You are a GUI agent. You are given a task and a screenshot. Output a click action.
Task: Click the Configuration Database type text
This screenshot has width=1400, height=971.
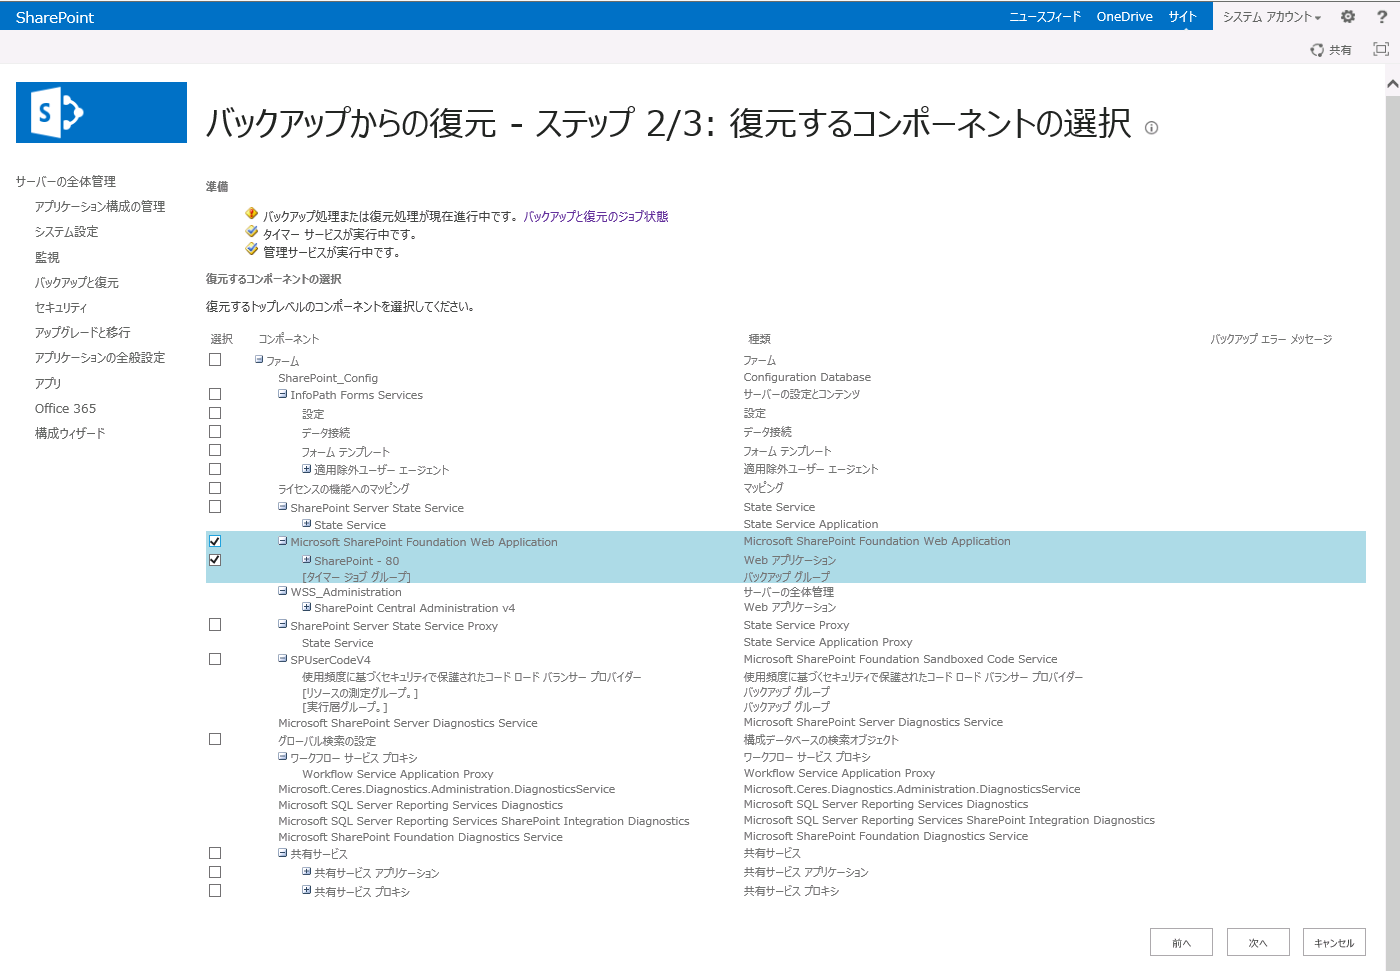[807, 377]
